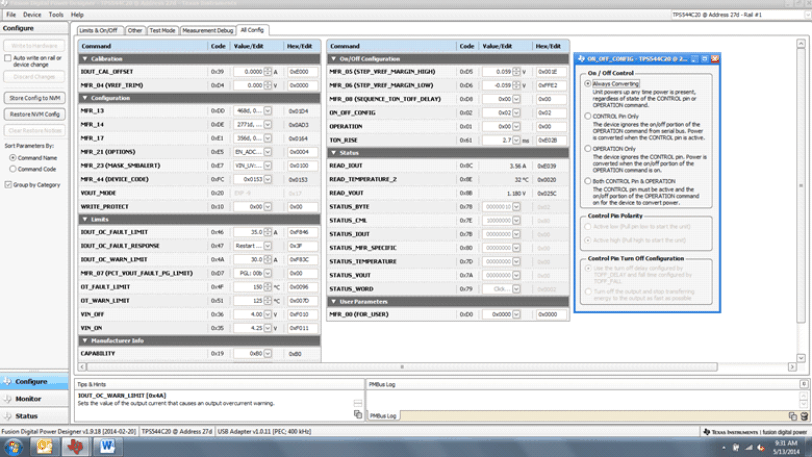812x457 pixels.
Task: Click IOUT_CAL_OFFSET value stepper
Action: click(x=268, y=72)
